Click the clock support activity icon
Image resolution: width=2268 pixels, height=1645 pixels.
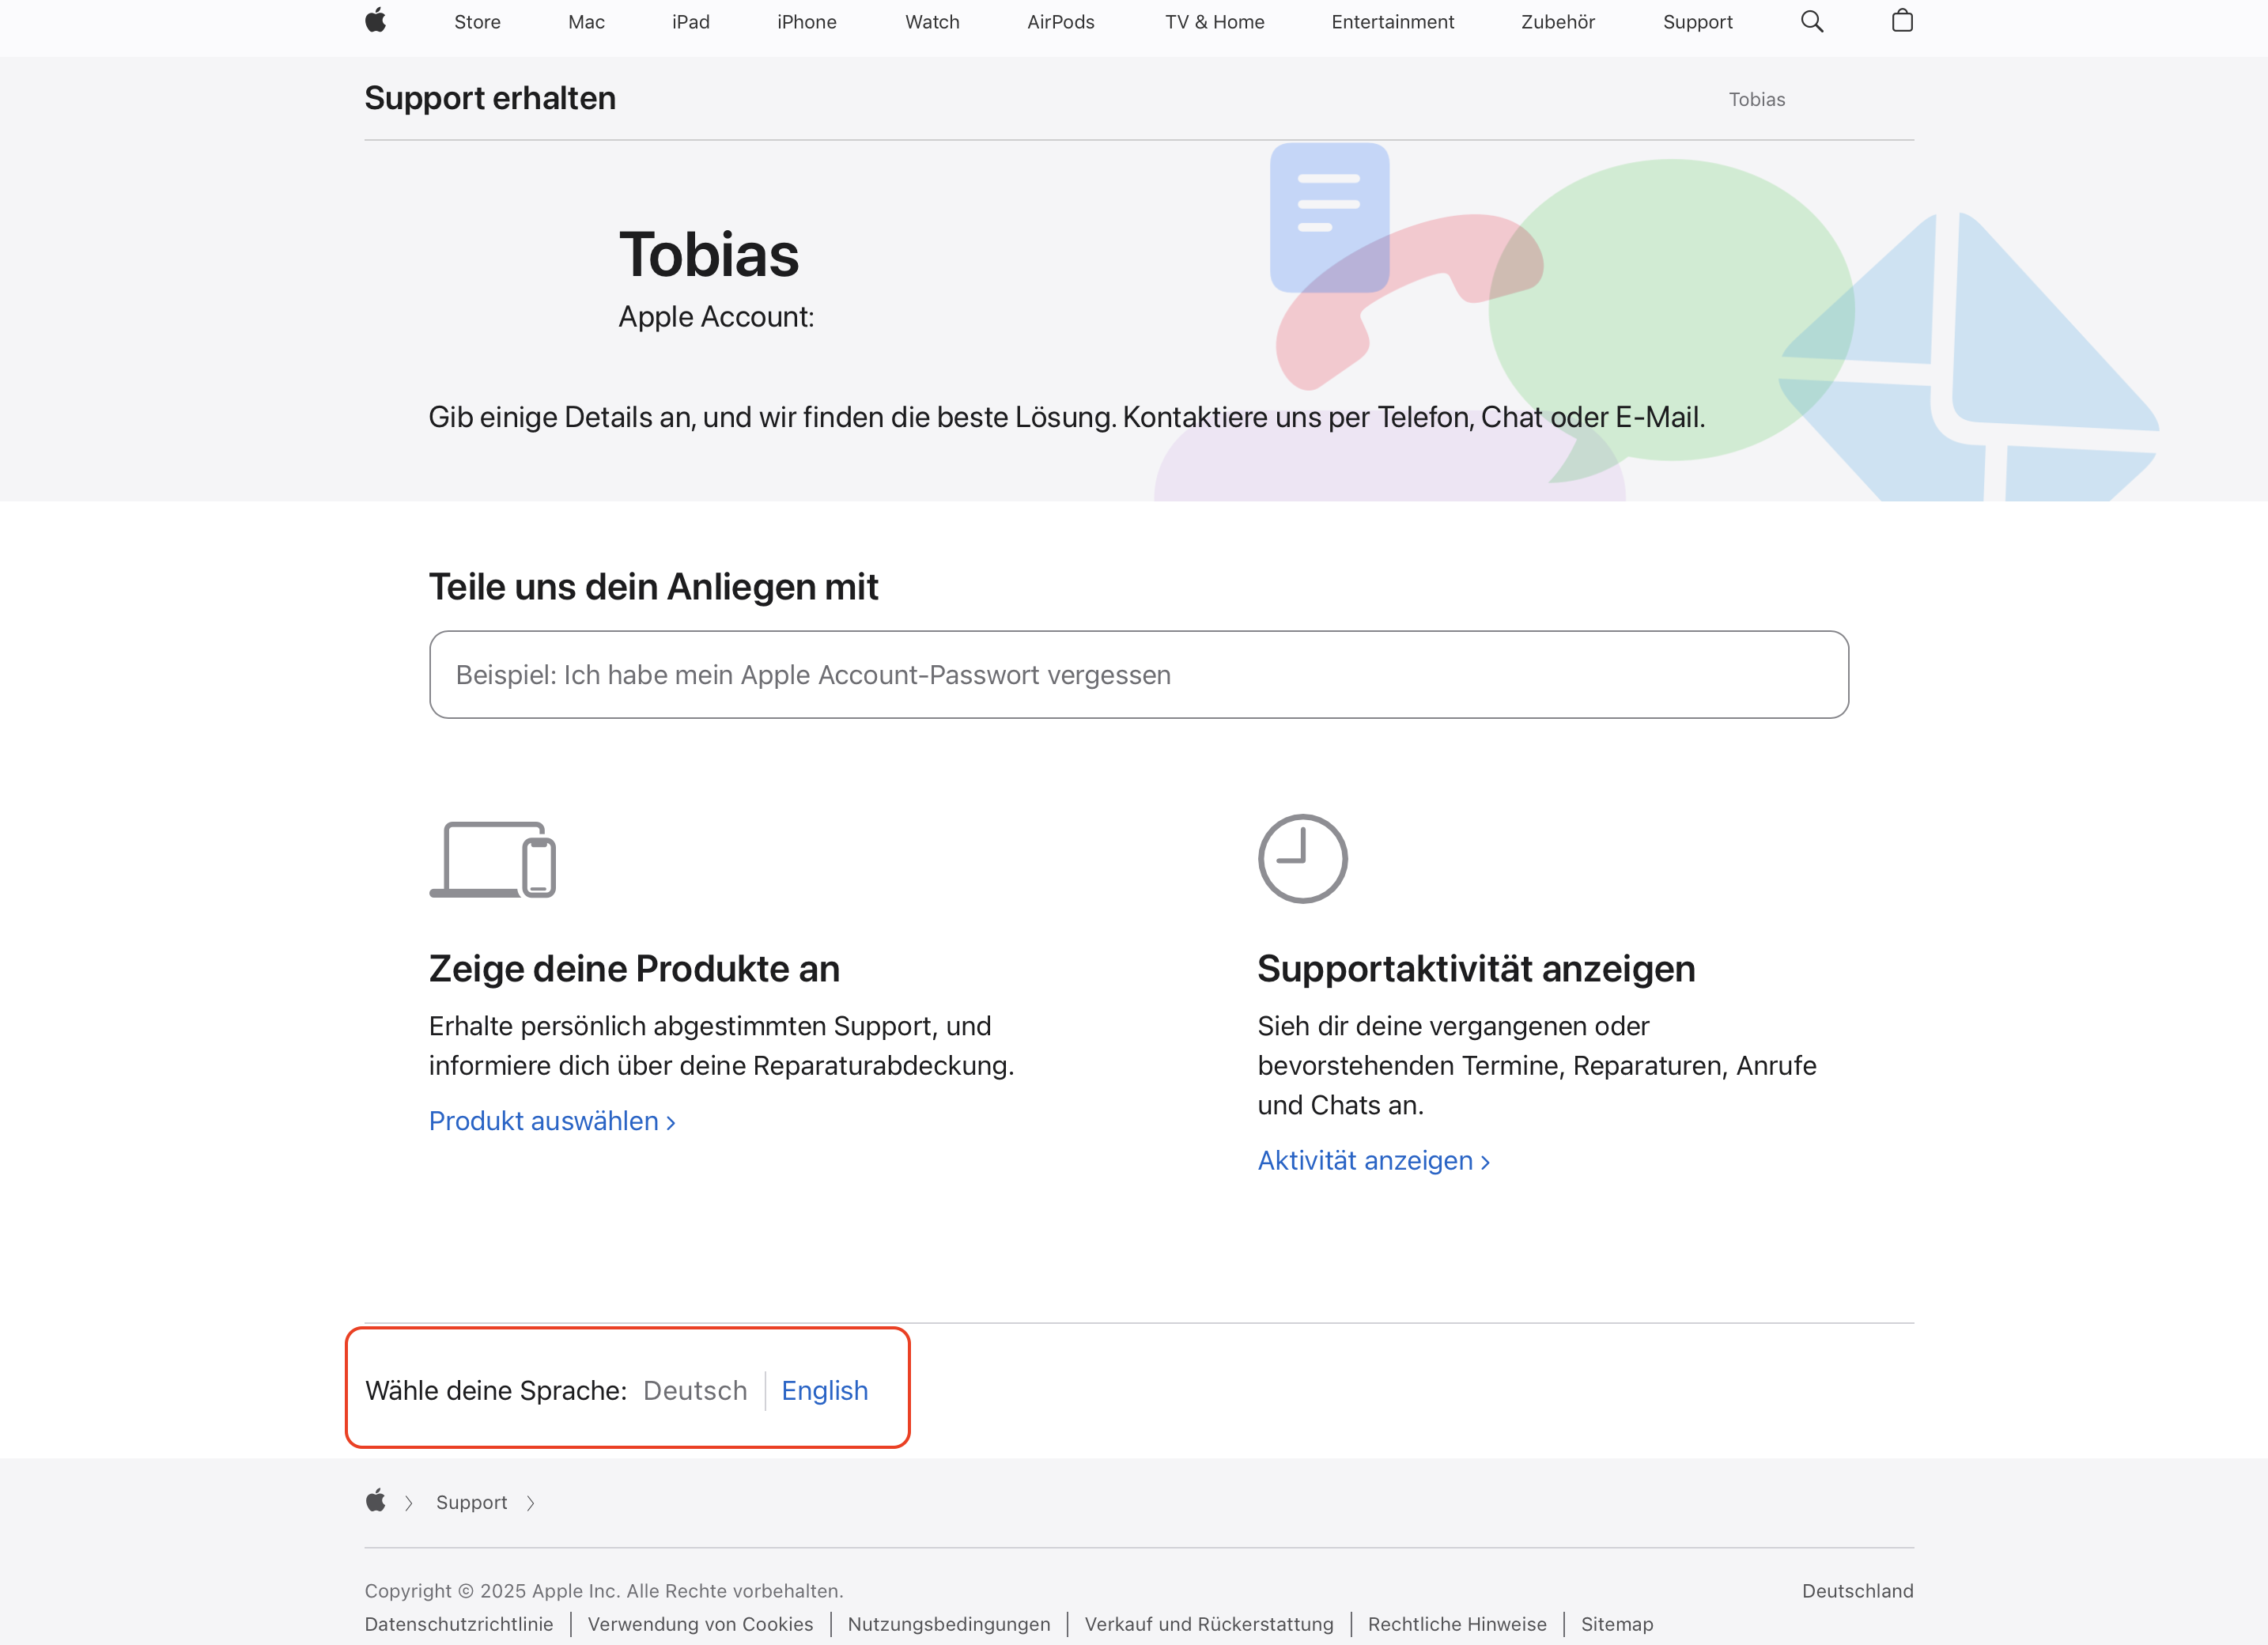[x=1302, y=858]
